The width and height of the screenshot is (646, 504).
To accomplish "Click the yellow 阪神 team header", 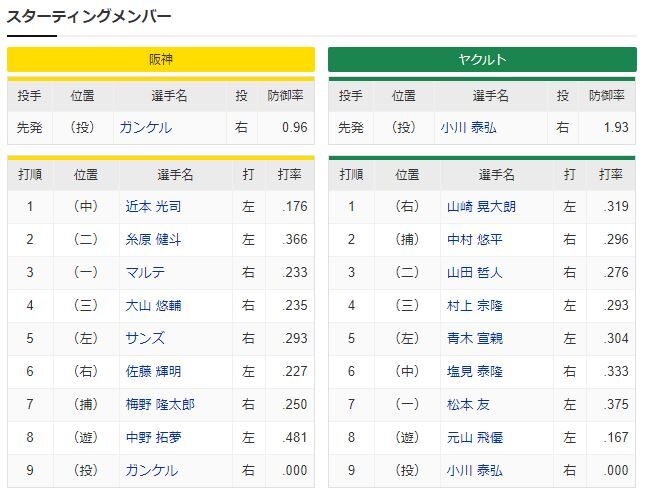I will click(161, 59).
